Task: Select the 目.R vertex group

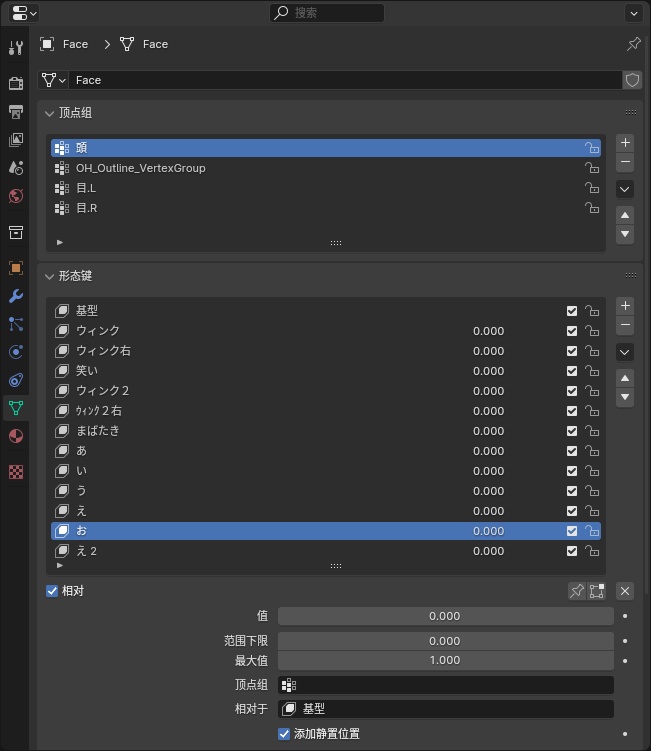Action: pyautogui.click(x=326, y=208)
